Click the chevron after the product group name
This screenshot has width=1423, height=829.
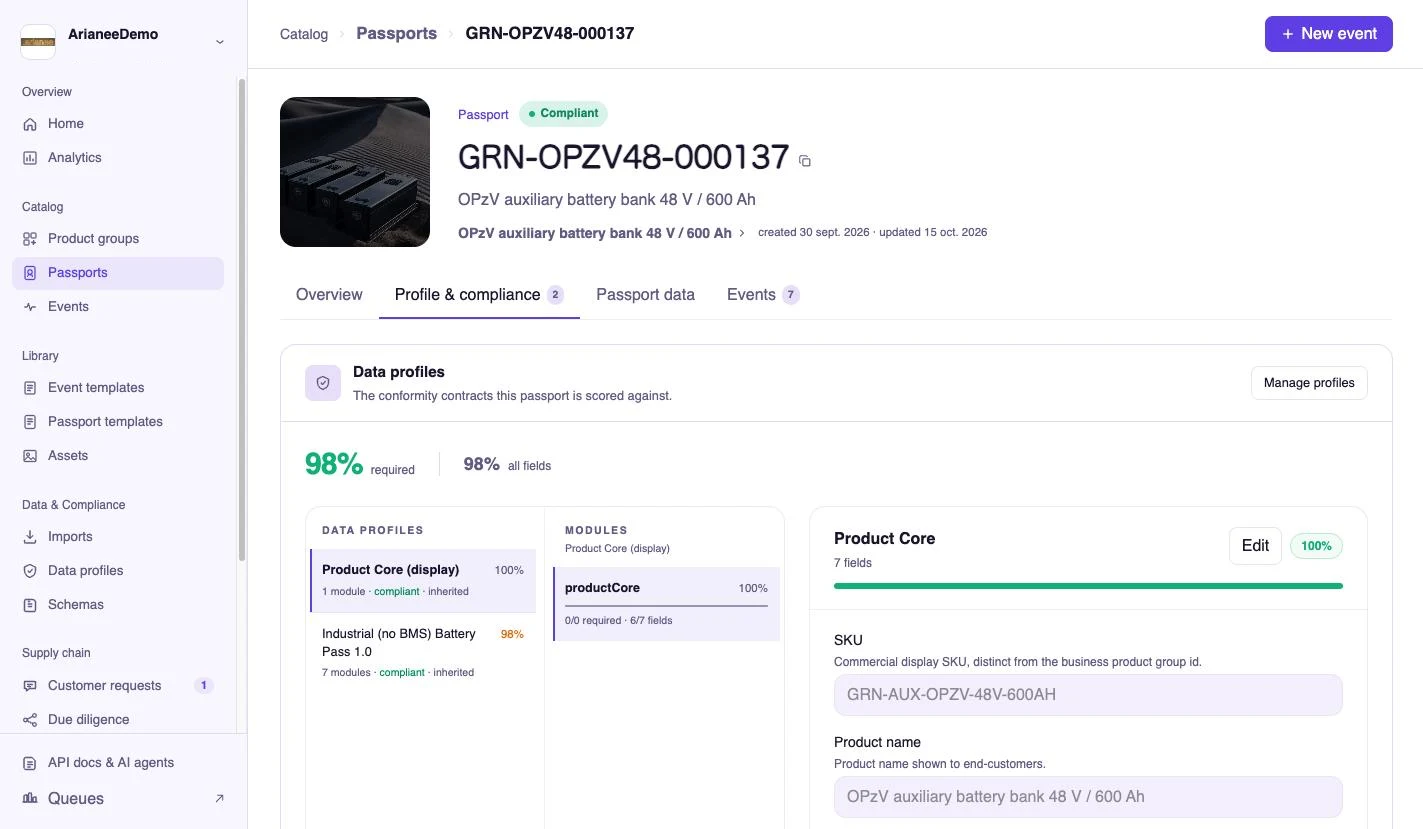[742, 233]
